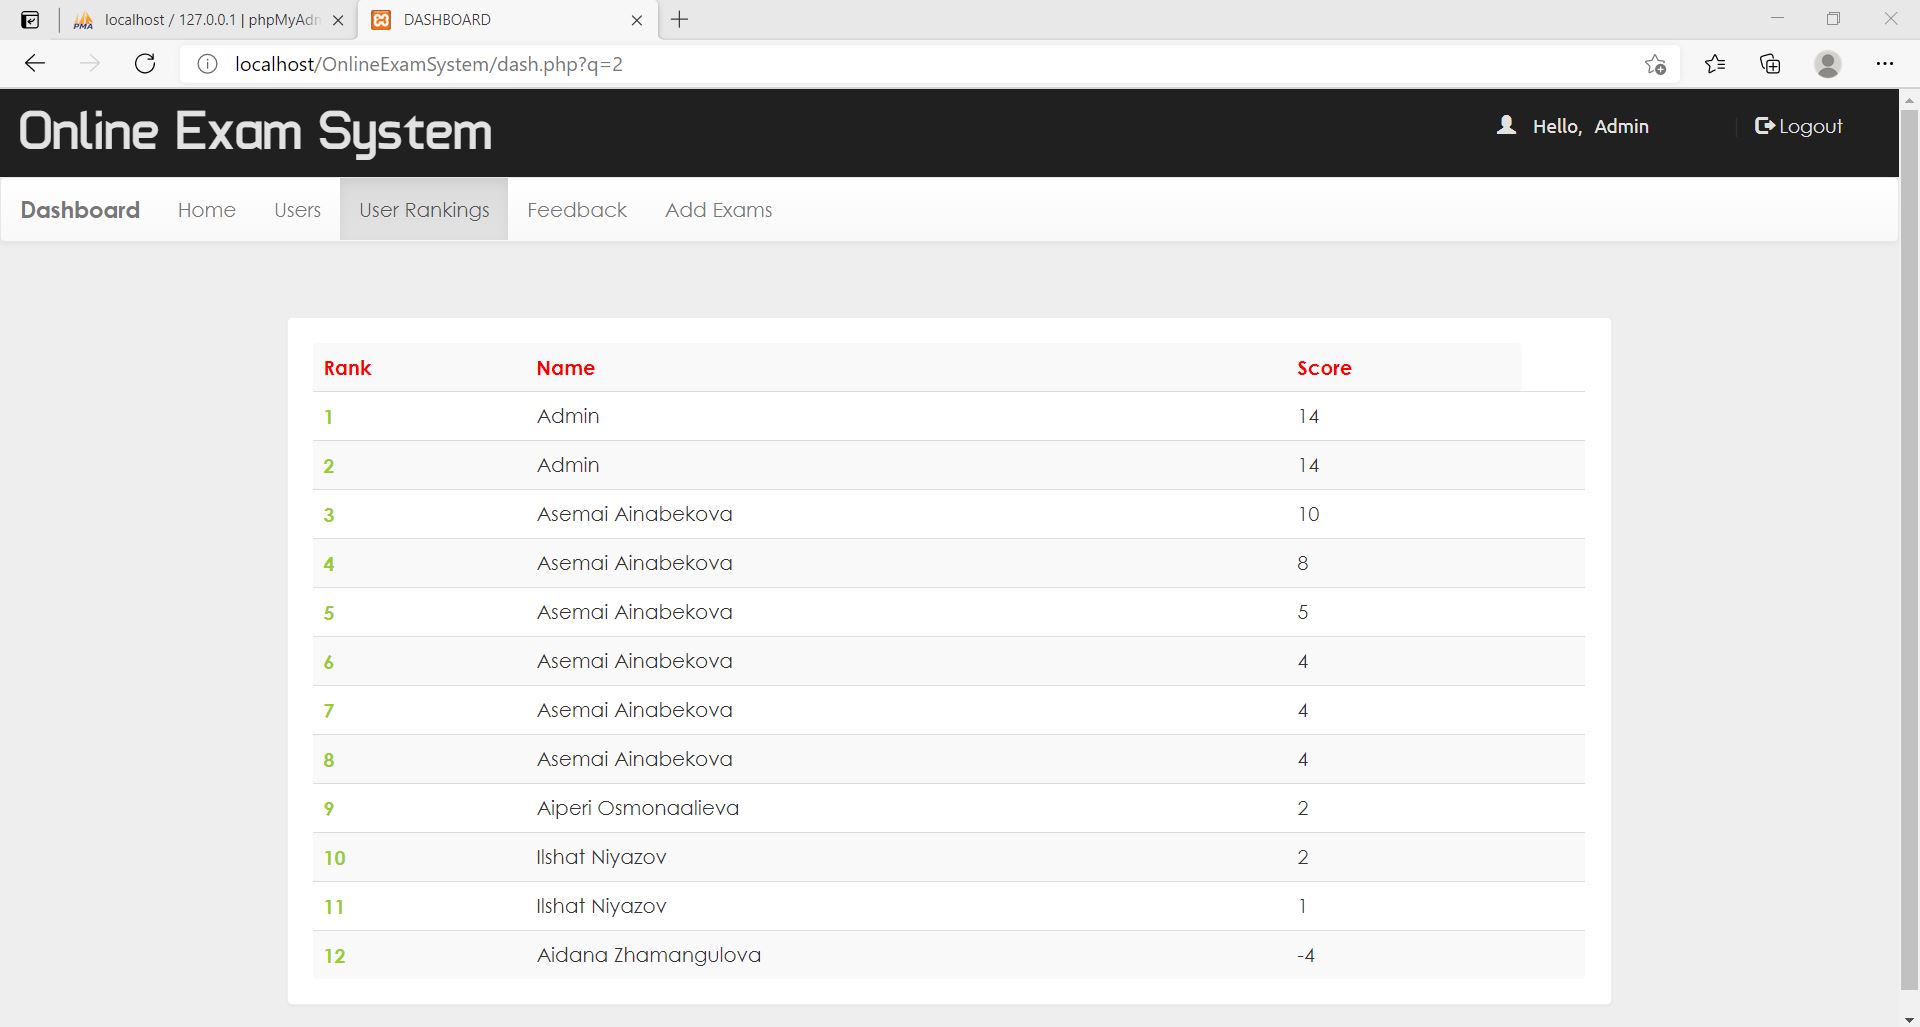Click Aidana Zhamangulova name cell
Viewport: 1920px width, 1027px height.
tap(649, 955)
